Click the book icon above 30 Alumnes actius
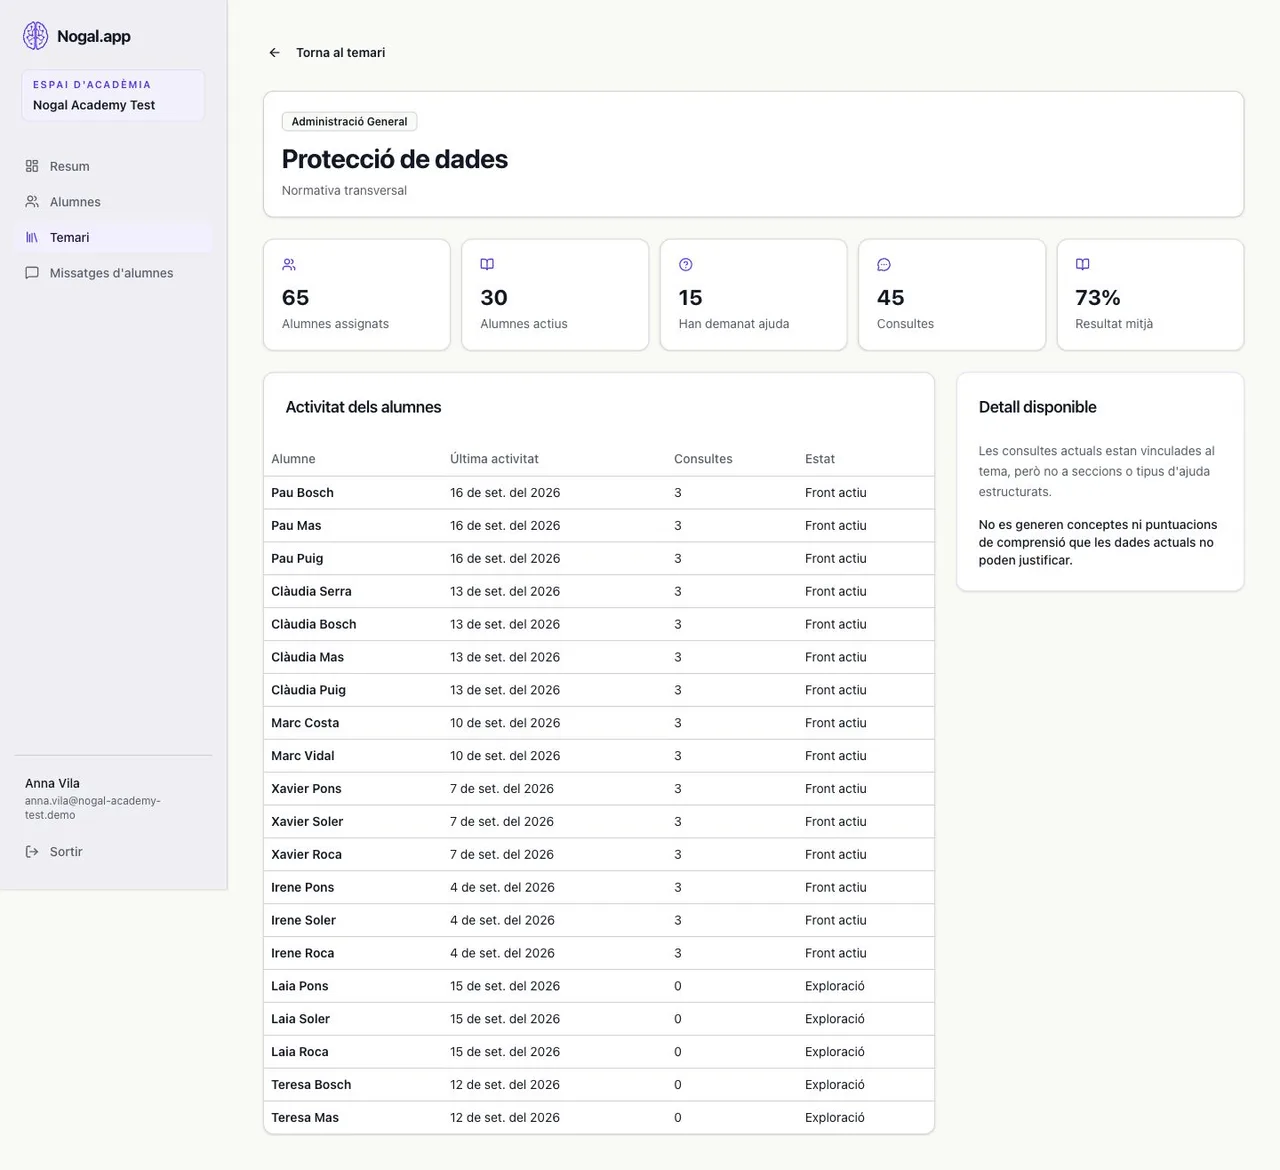1280x1170 pixels. pos(487,265)
